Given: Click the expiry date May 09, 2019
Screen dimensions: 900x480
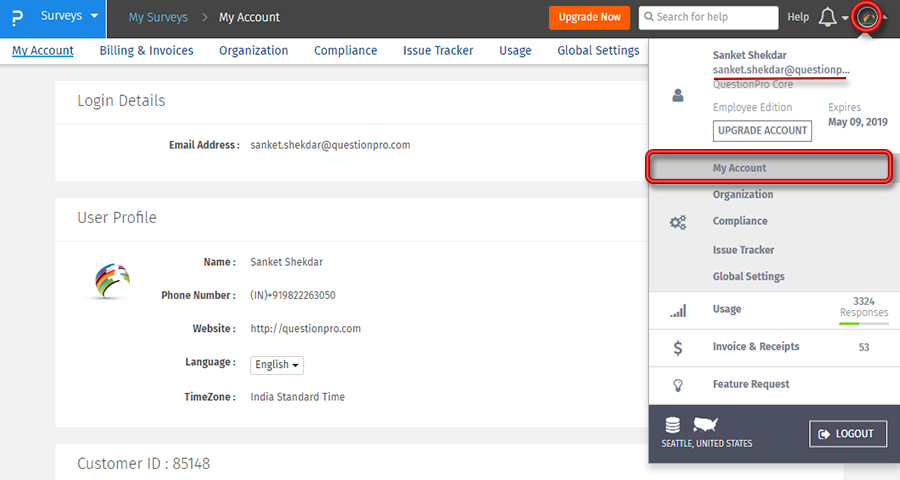Looking at the screenshot, I should pos(858,122).
